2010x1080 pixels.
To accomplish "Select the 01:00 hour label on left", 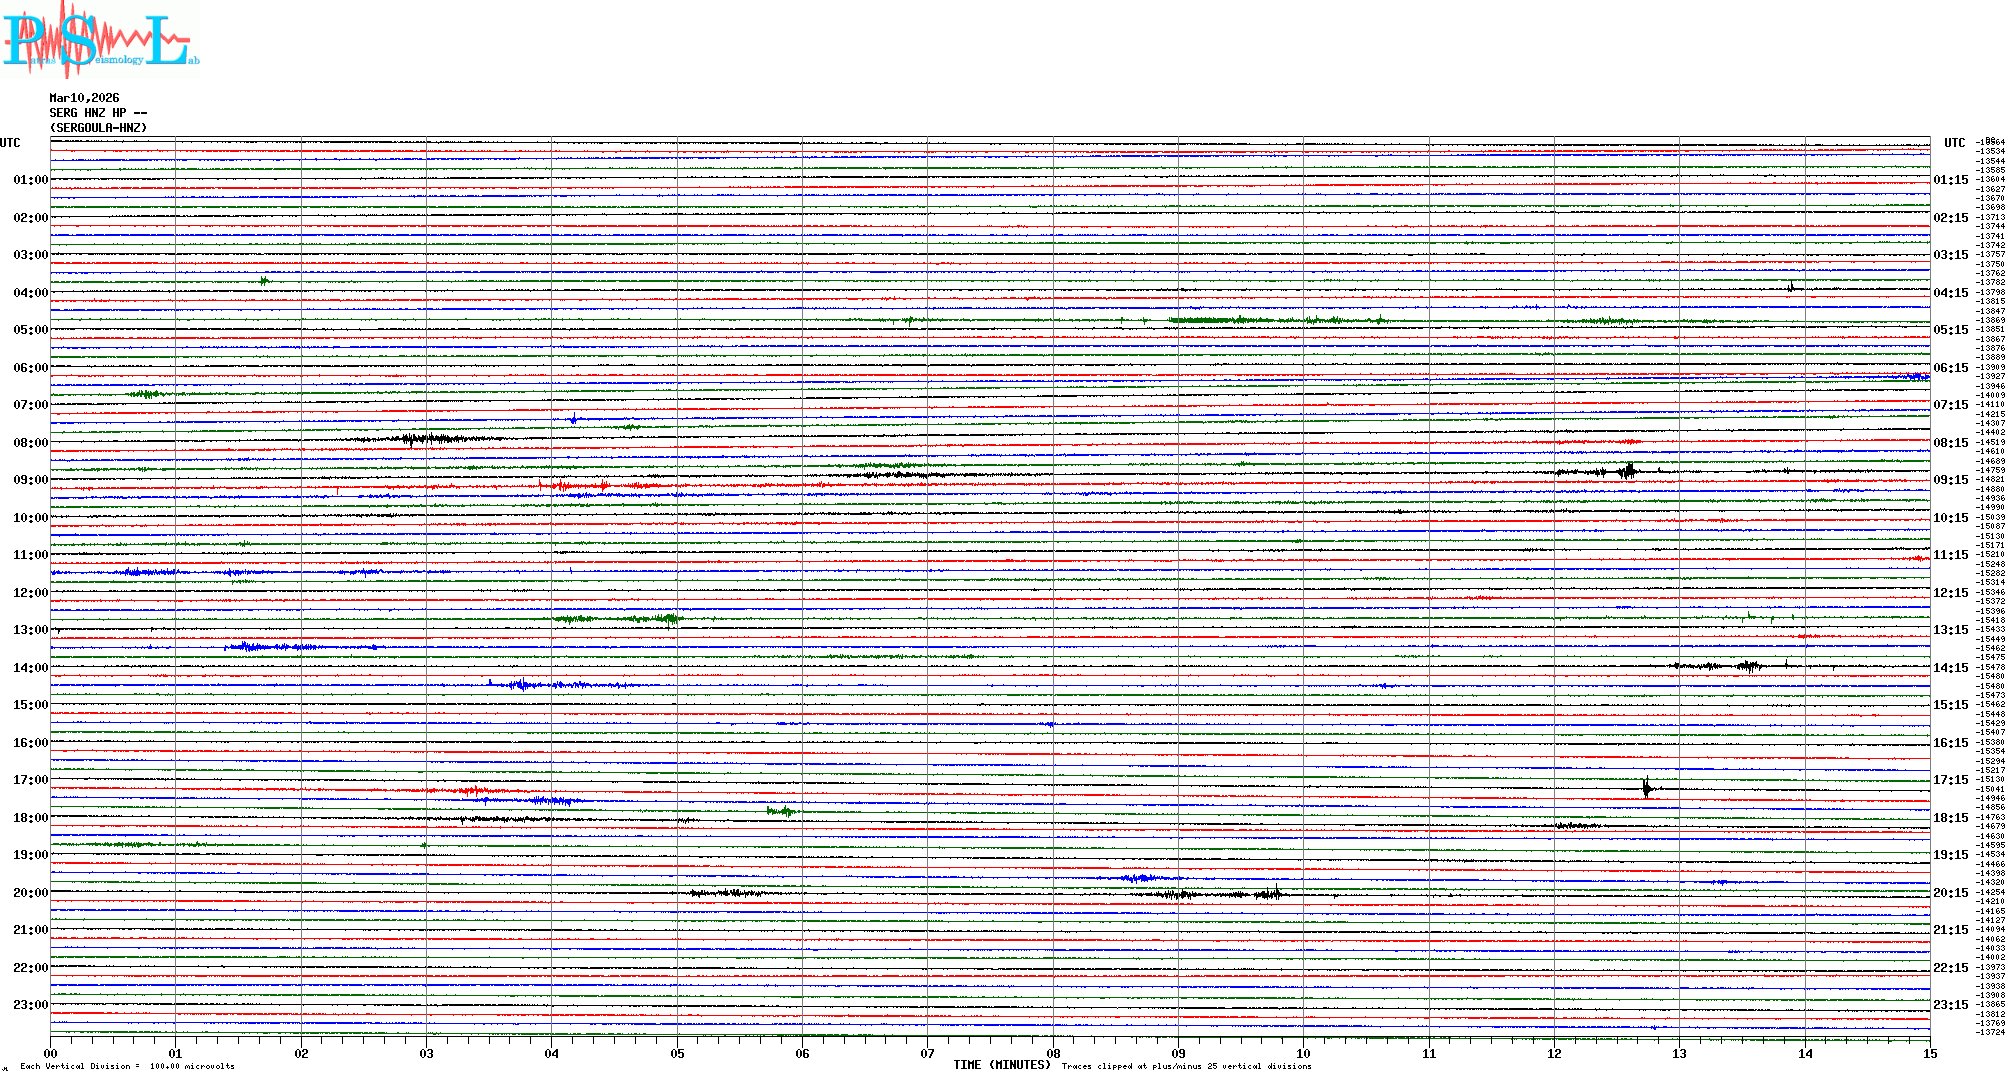I will [x=30, y=180].
